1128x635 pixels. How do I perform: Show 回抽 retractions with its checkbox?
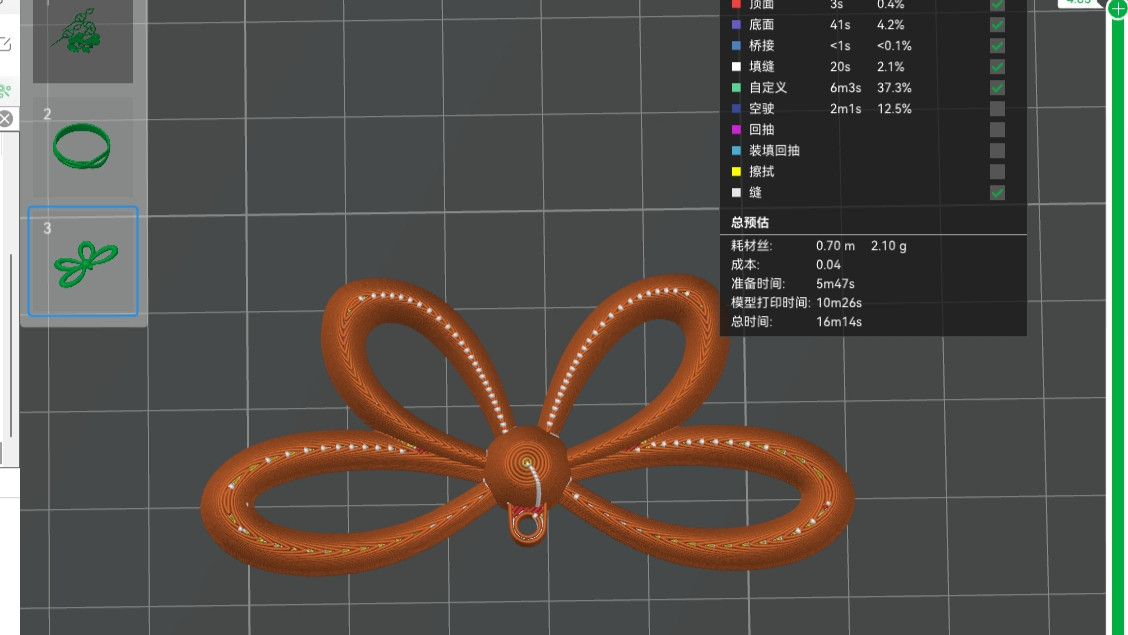coord(997,130)
